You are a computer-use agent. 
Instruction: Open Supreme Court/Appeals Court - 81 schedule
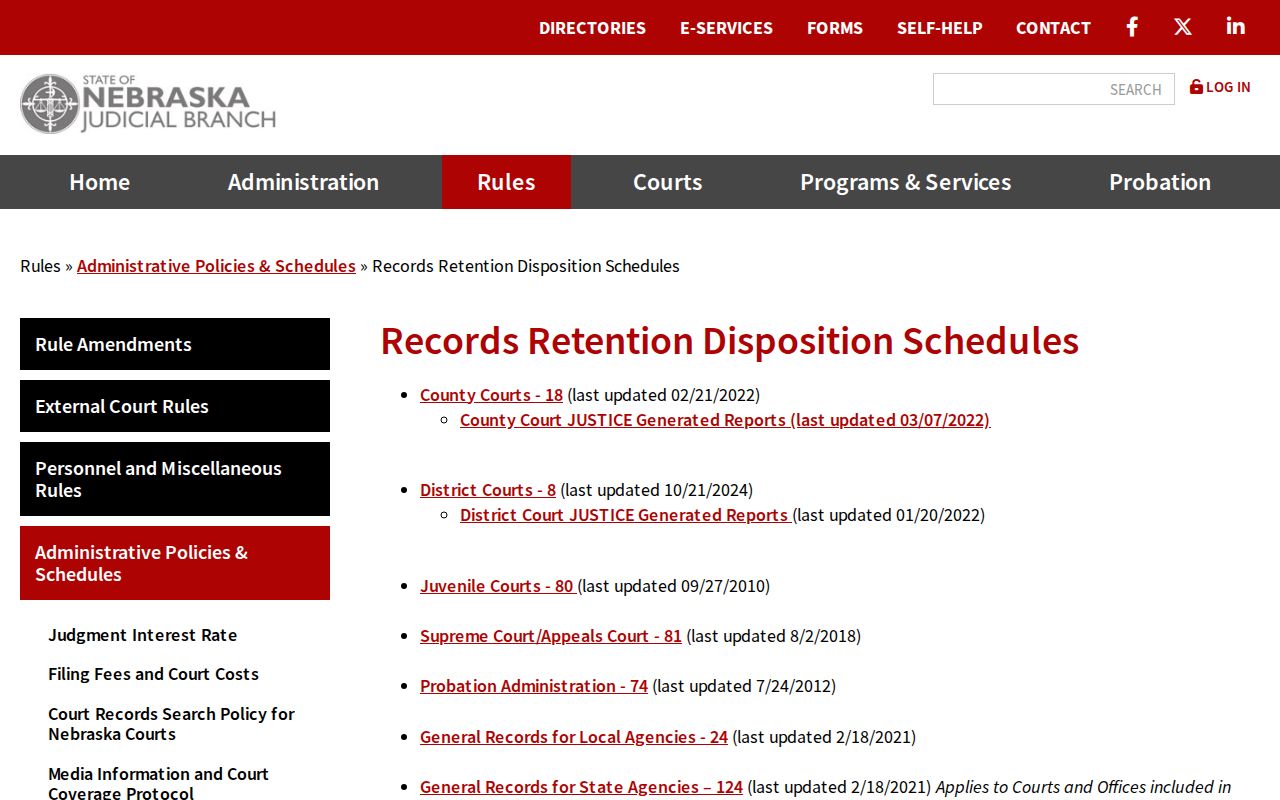coord(551,636)
